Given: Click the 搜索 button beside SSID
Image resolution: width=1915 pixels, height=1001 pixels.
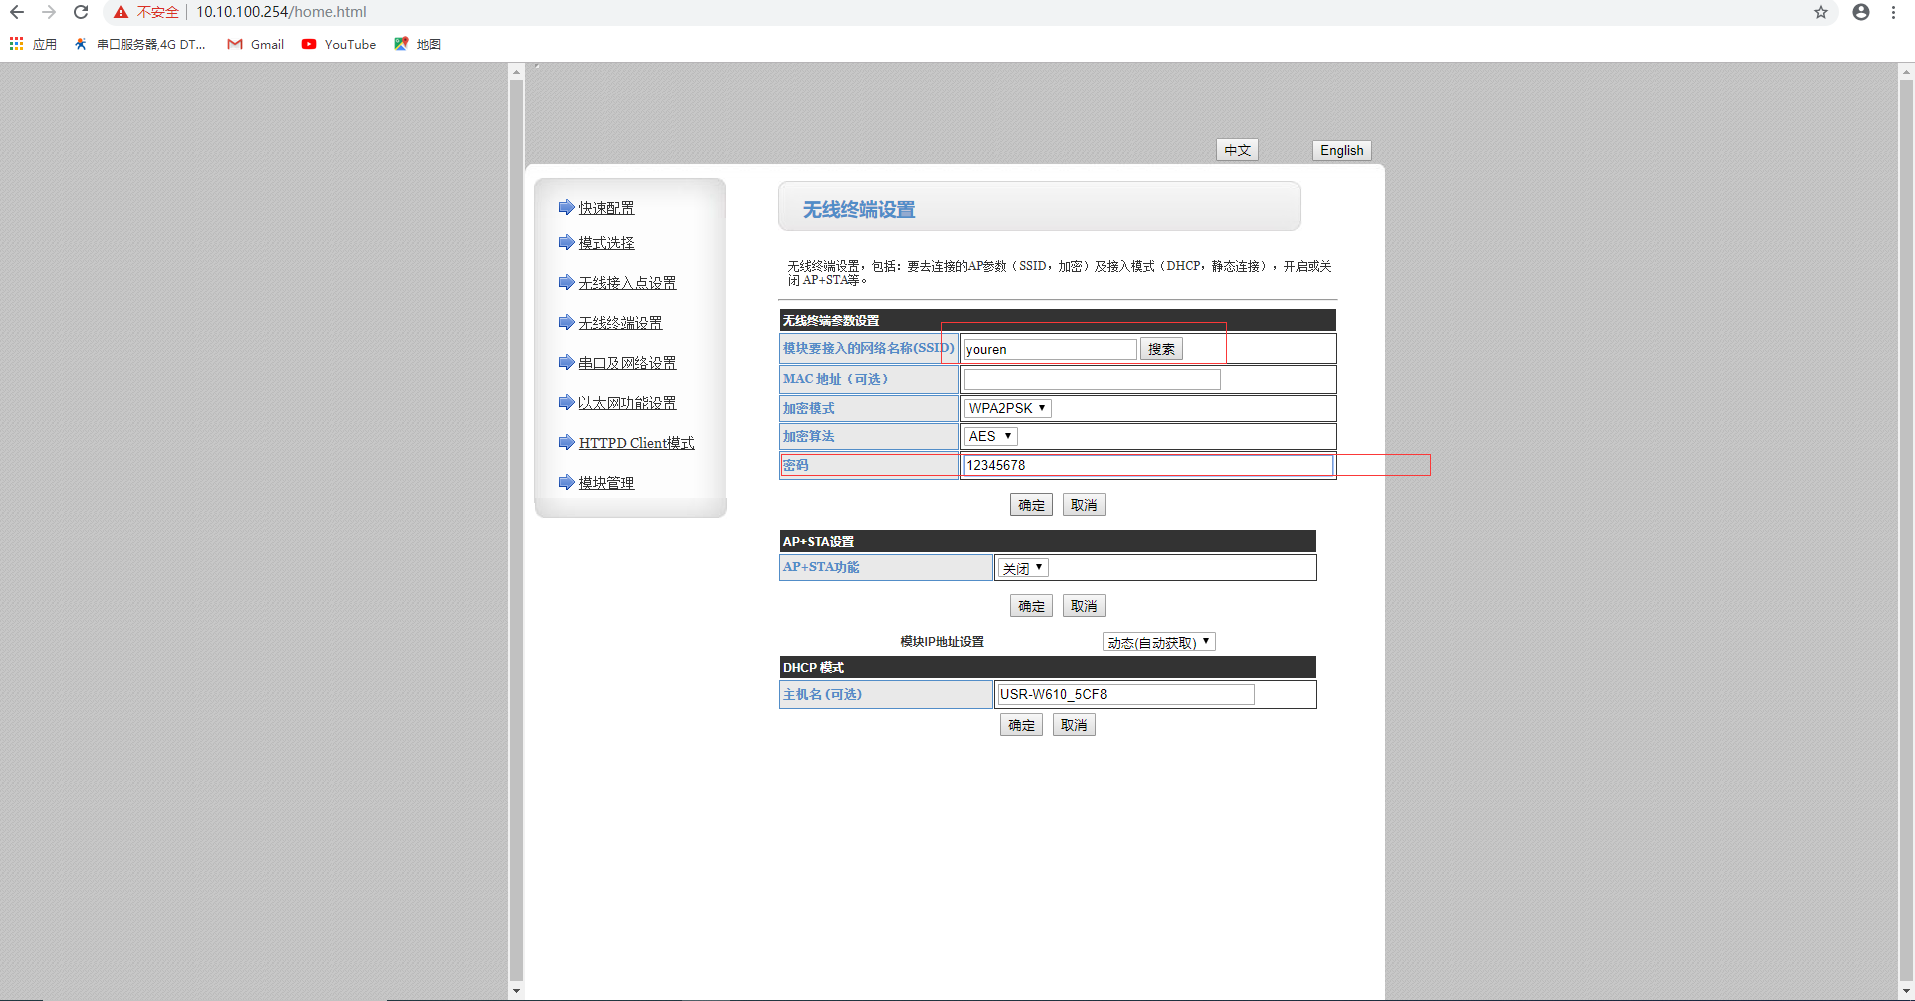Looking at the screenshot, I should (x=1160, y=349).
